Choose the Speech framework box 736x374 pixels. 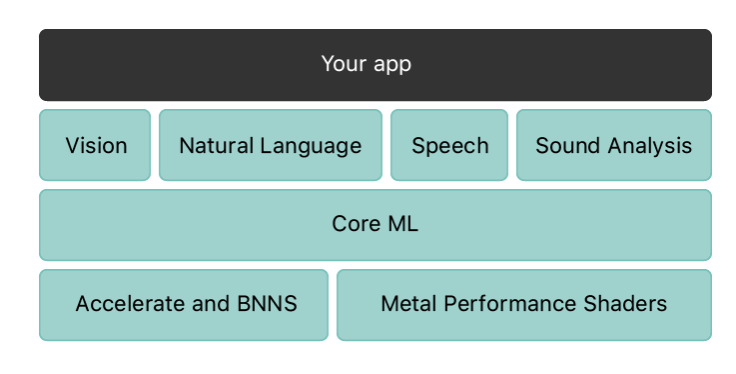pos(449,145)
